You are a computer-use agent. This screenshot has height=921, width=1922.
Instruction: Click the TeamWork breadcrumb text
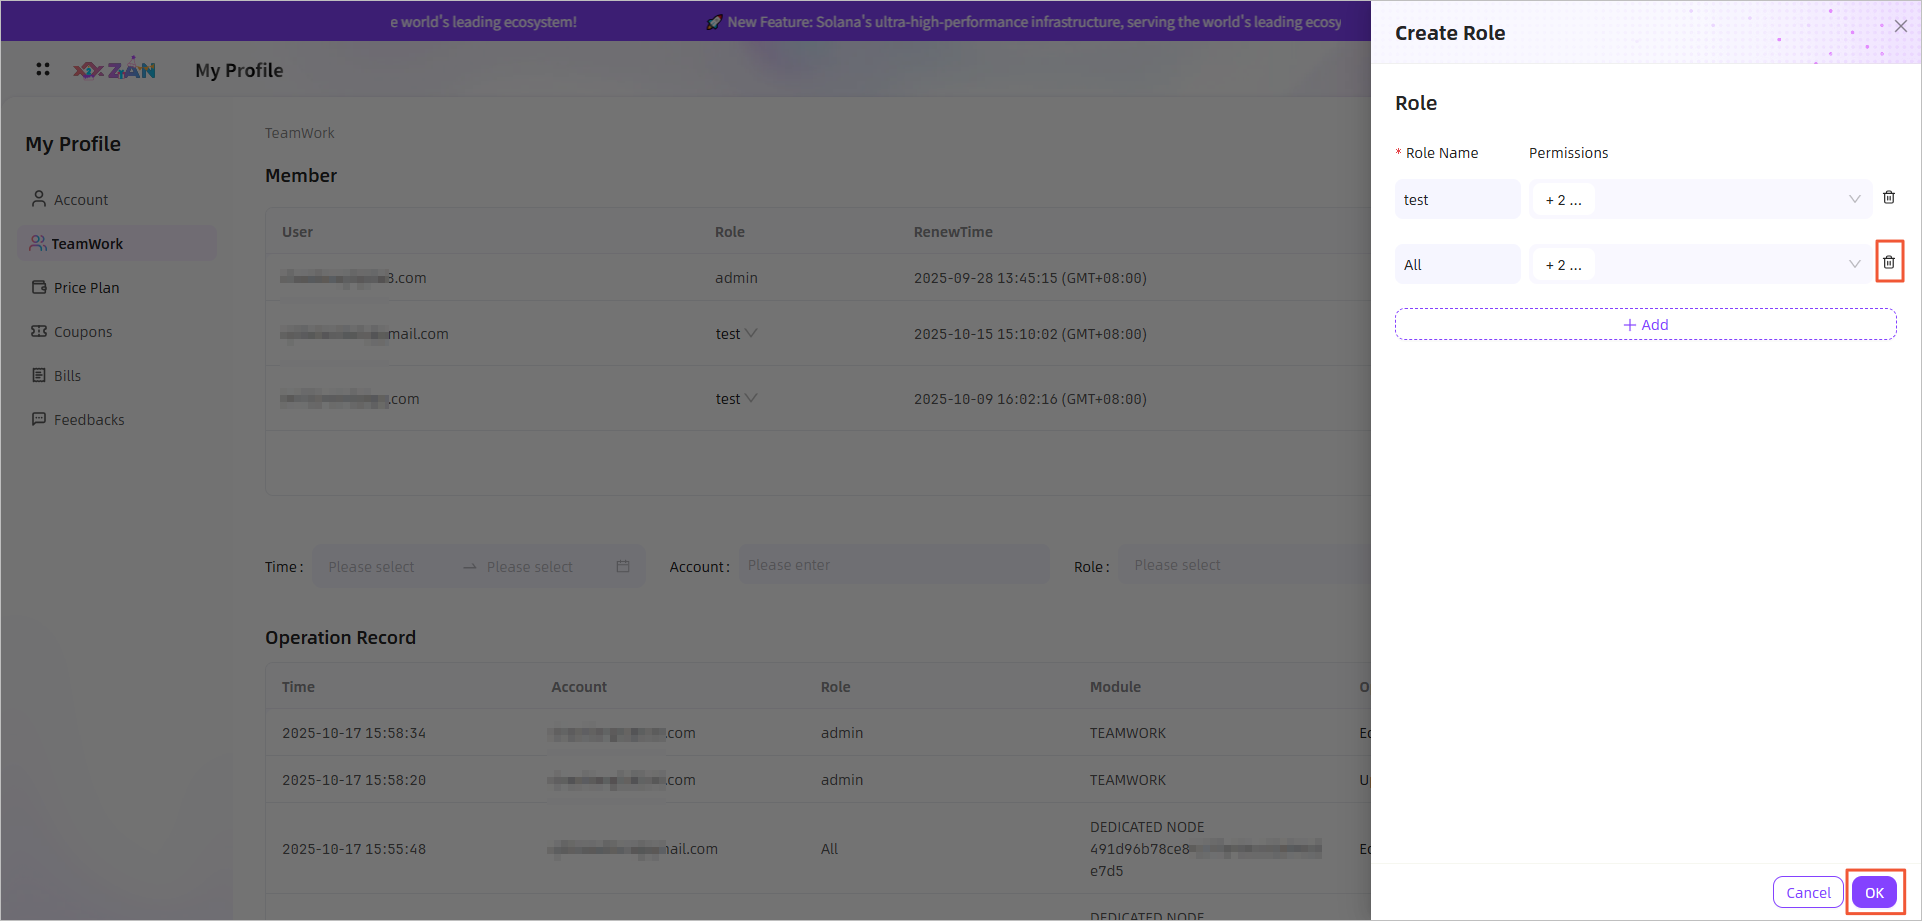click(x=300, y=133)
